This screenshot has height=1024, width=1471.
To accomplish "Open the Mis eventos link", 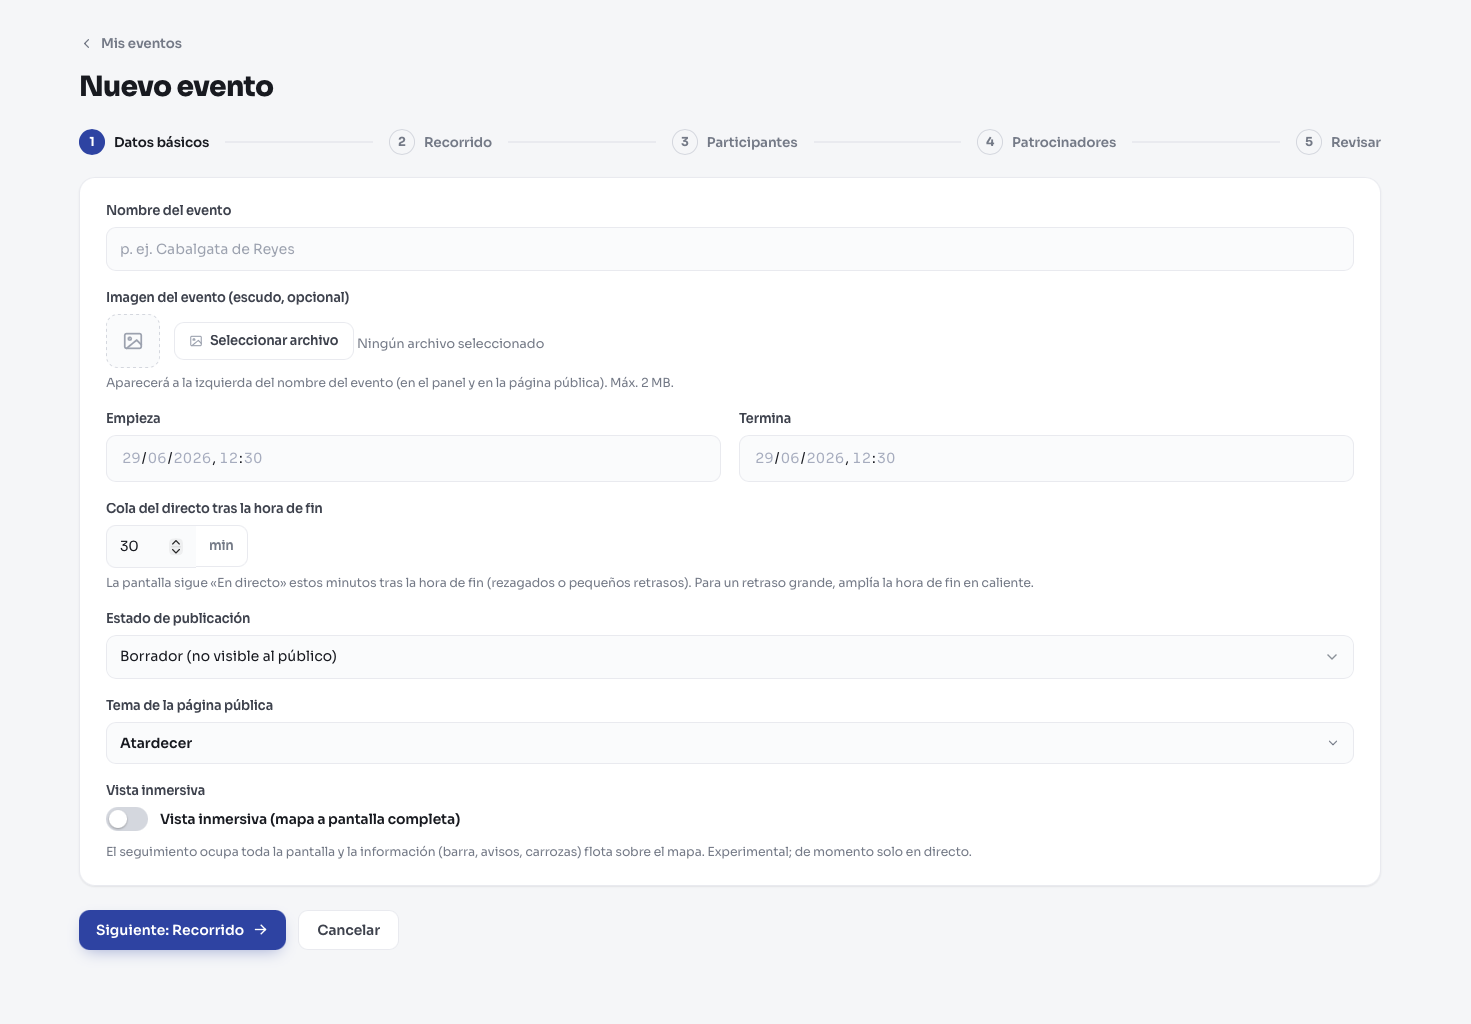I will click(x=141, y=43).
